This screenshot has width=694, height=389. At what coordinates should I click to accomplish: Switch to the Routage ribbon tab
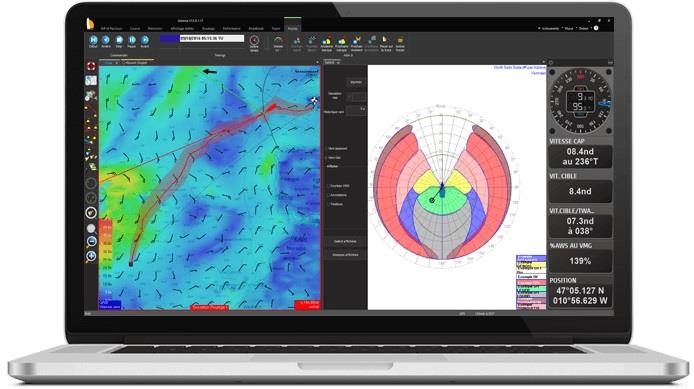208,28
